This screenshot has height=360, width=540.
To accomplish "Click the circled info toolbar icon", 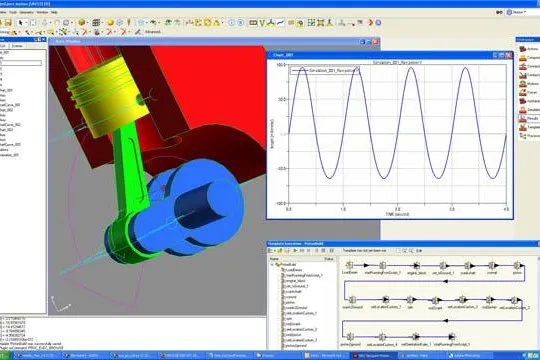I will (232, 23).
